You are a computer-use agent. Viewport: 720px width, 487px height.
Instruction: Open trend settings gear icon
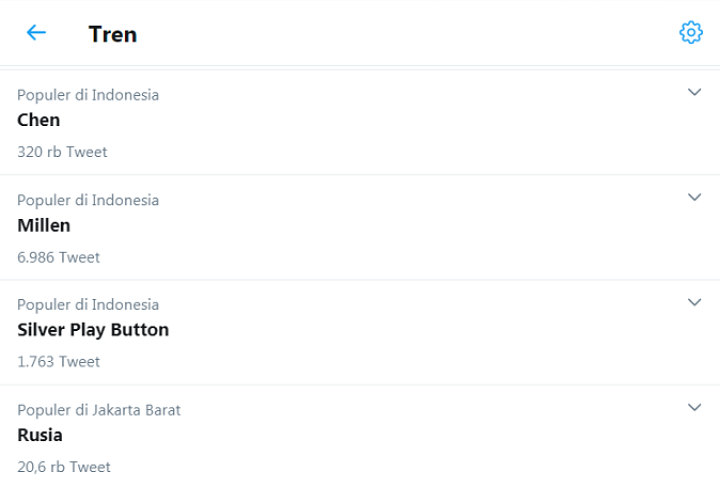coord(691,33)
